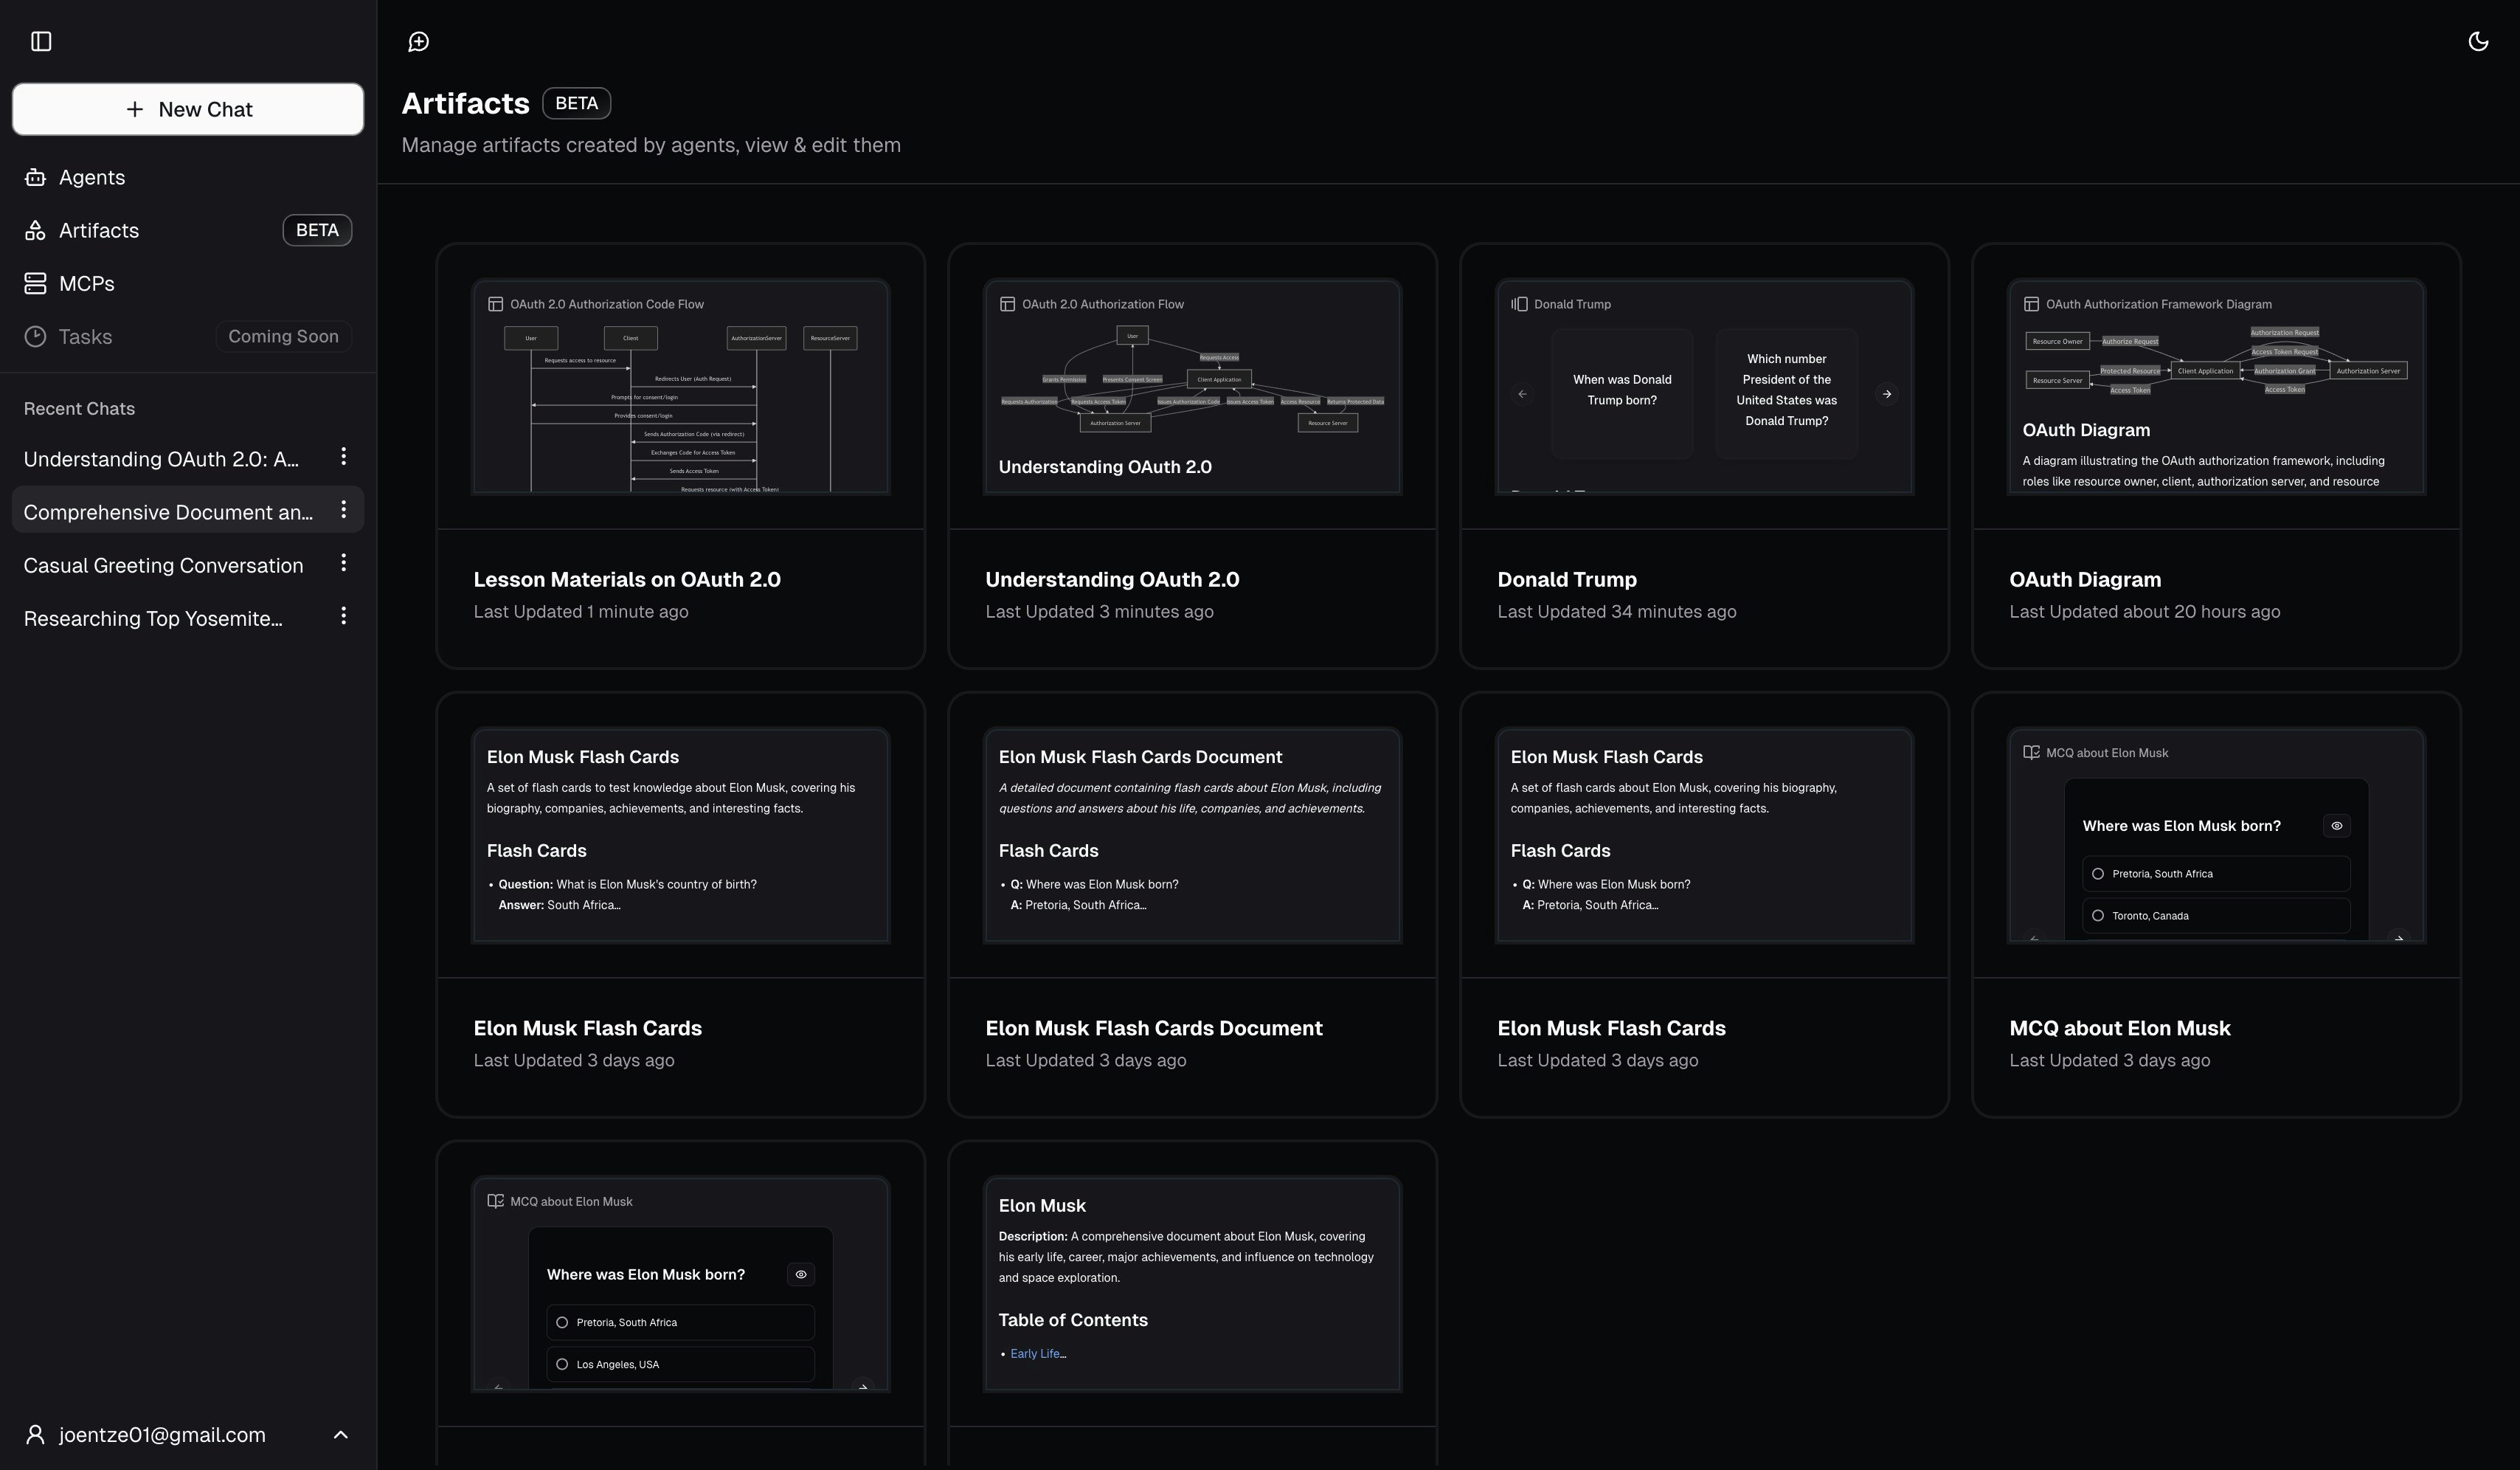Open the Early Life link in the Elon Musk document
The height and width of the screenshot is (1470, 2520).
(1035, 1353)
